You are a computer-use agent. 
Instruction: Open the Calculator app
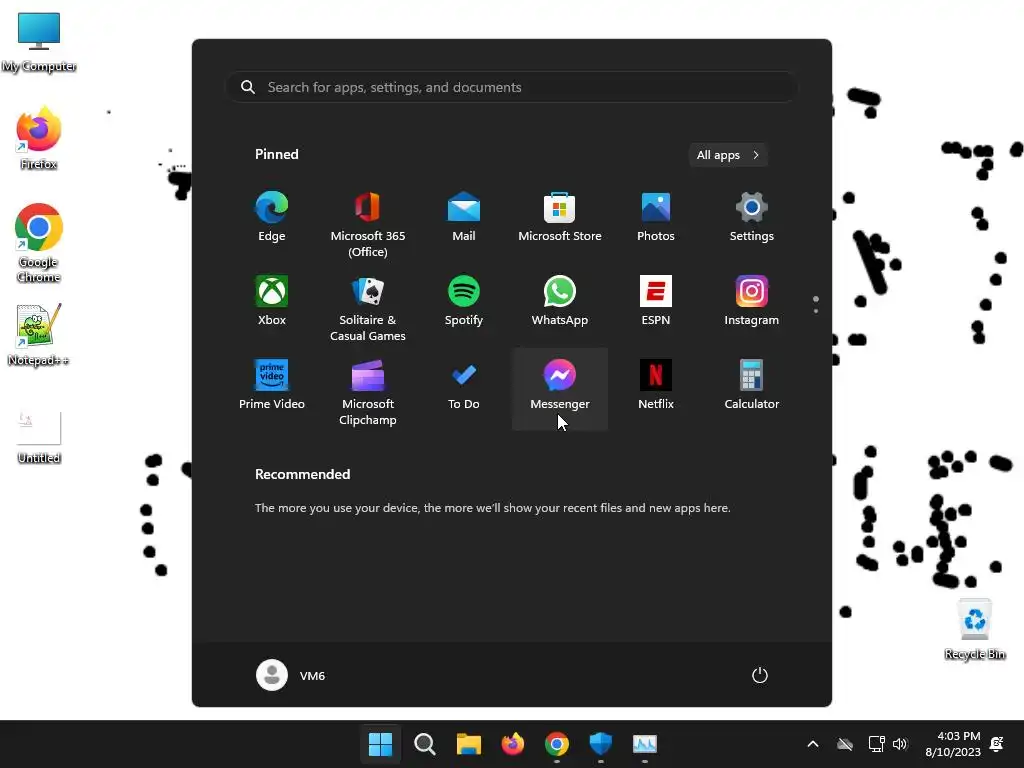pyautogui.click(x=752, y=385)
